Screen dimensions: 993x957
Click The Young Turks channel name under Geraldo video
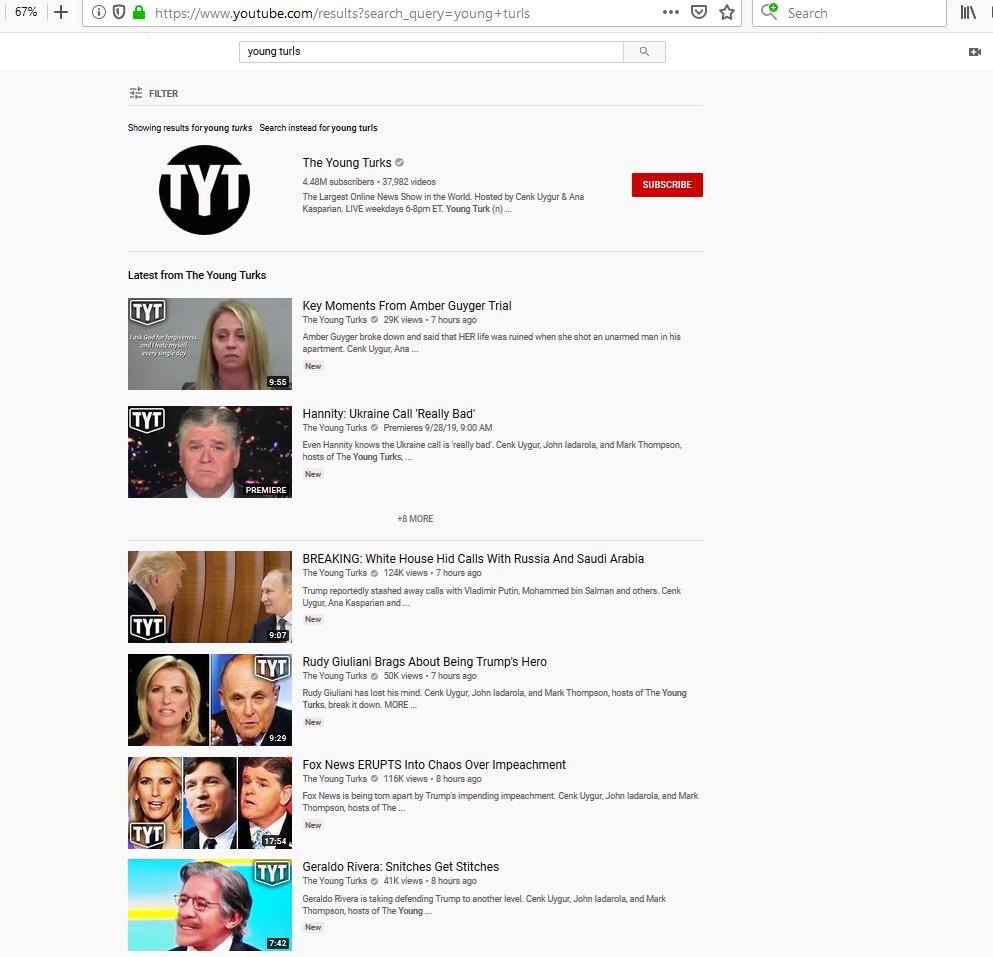(x=334, y=881)
